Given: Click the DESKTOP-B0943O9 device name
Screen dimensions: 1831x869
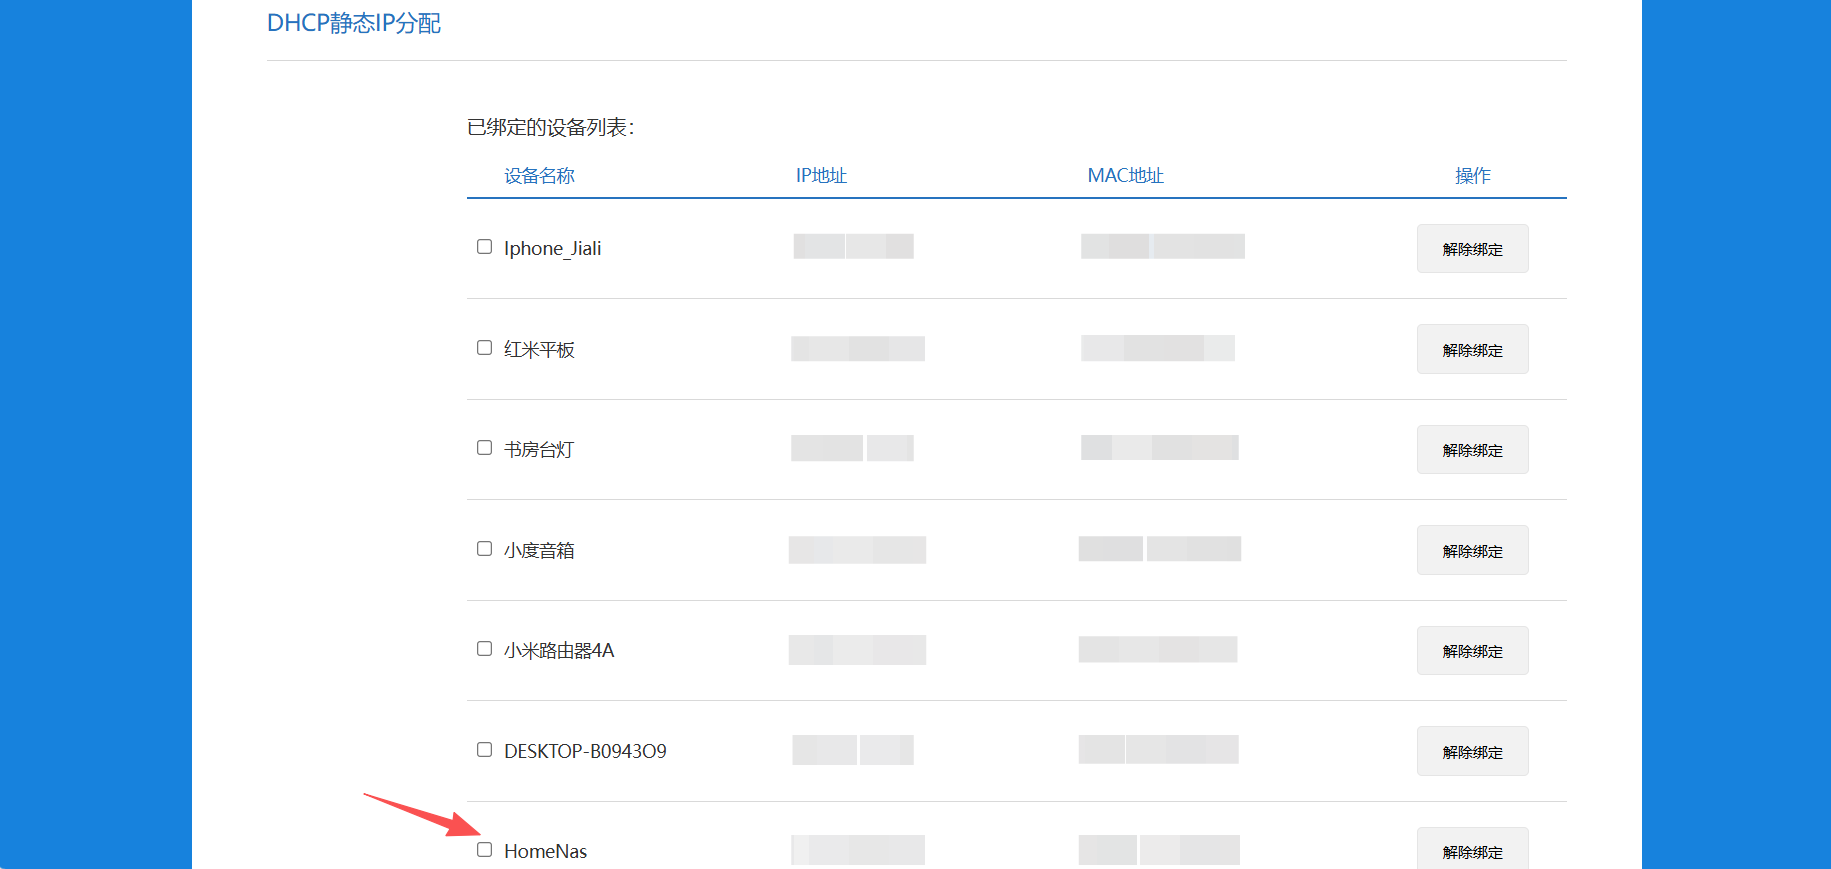Looking at the screenshot, I should pyautogui.click(x=585, y=751).
